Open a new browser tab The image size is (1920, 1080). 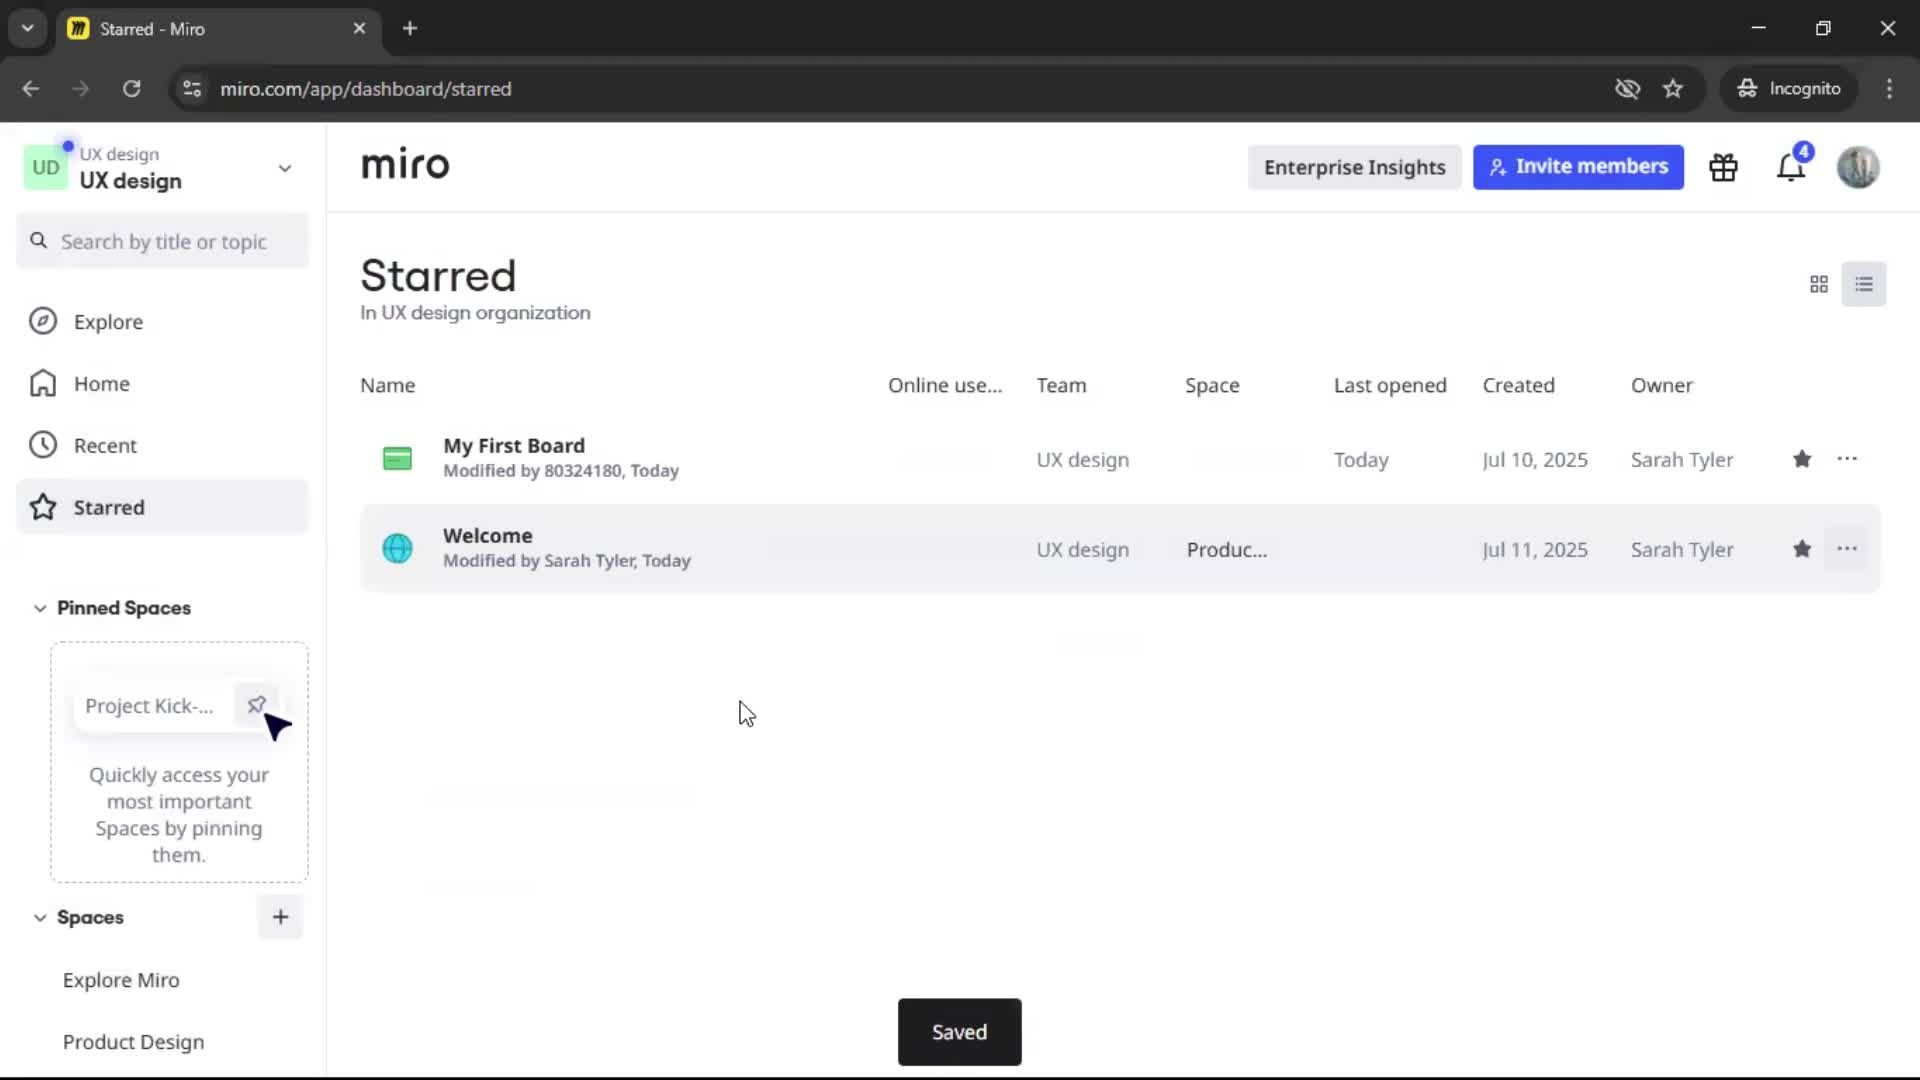(409, 28)
